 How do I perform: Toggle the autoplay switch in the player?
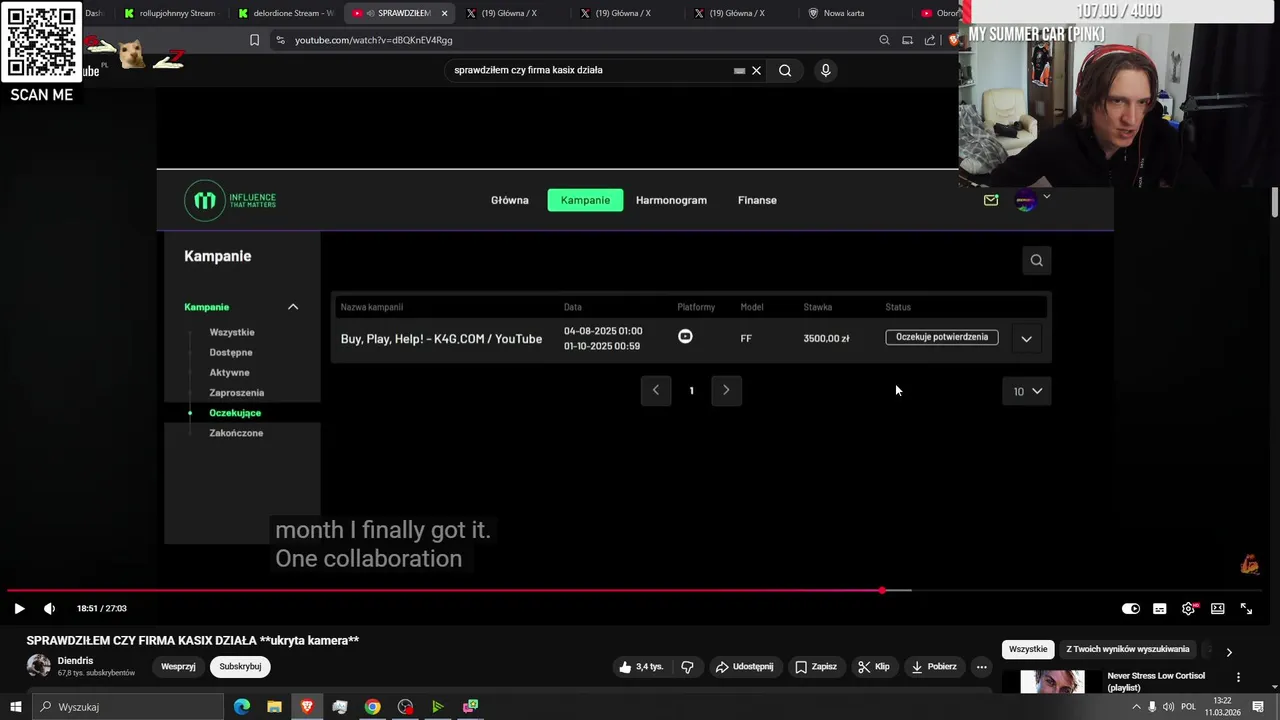click(1130, 608)
